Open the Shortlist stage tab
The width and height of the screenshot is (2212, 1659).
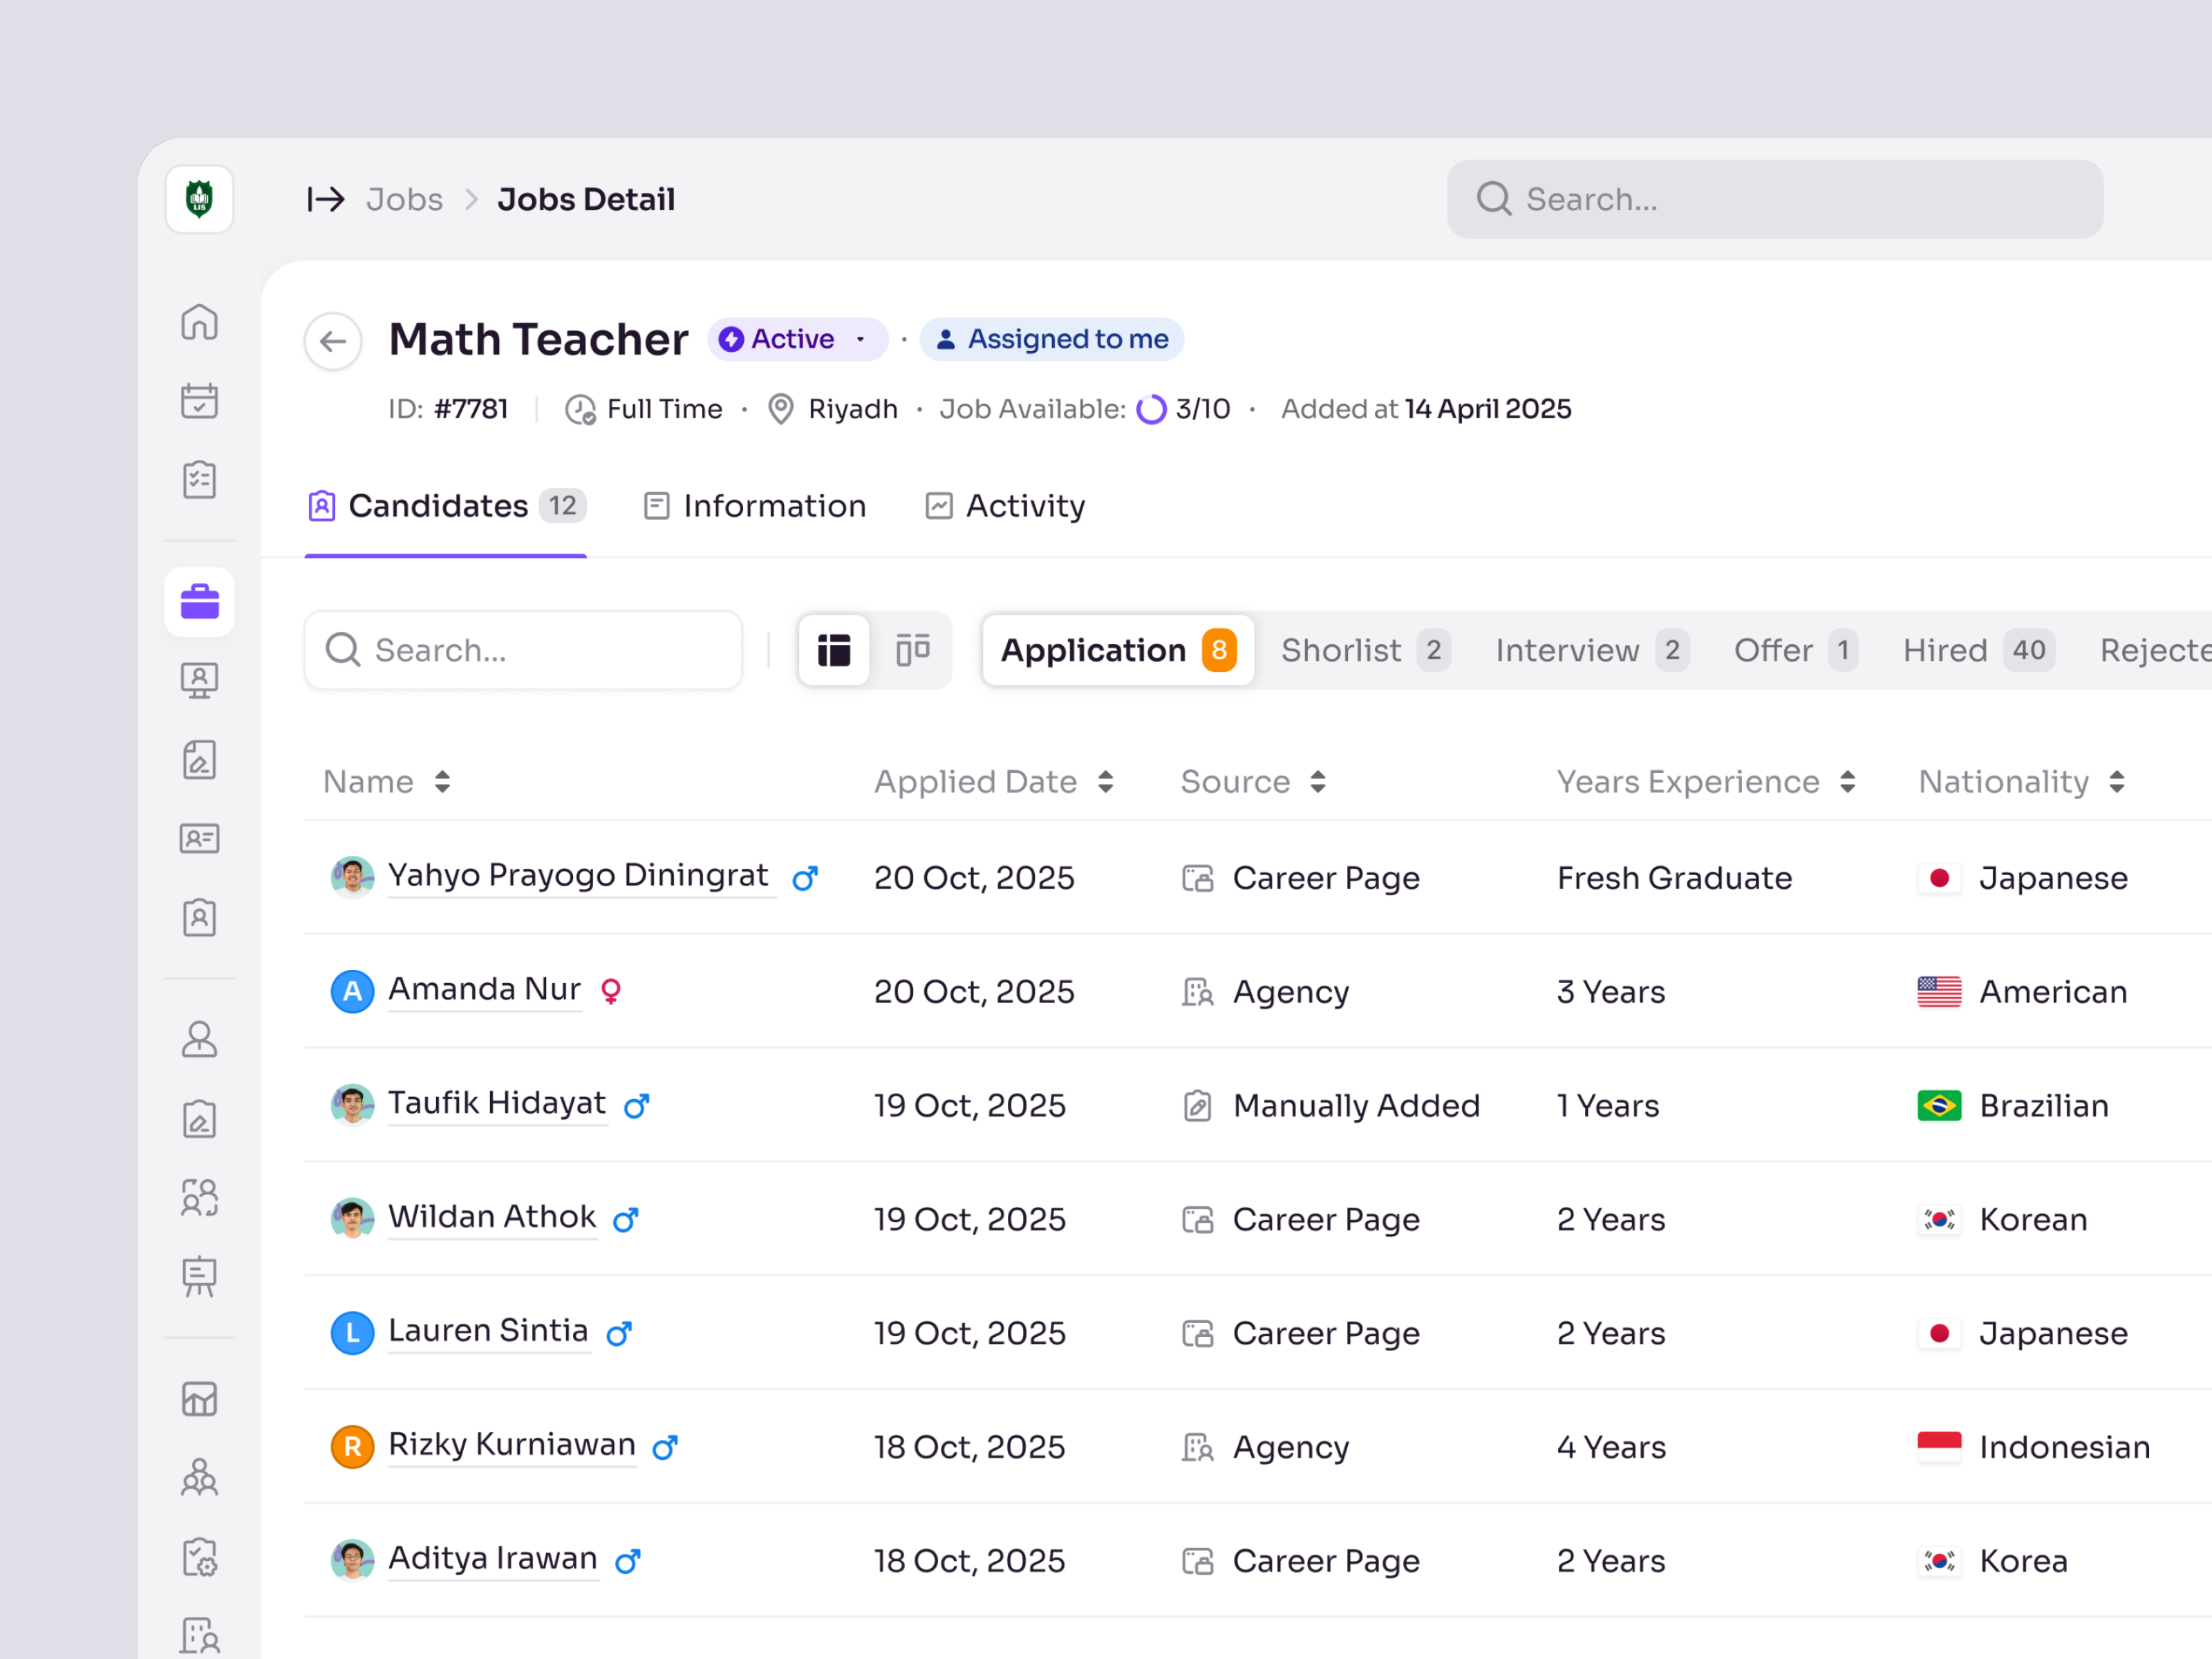point(1363,650)
